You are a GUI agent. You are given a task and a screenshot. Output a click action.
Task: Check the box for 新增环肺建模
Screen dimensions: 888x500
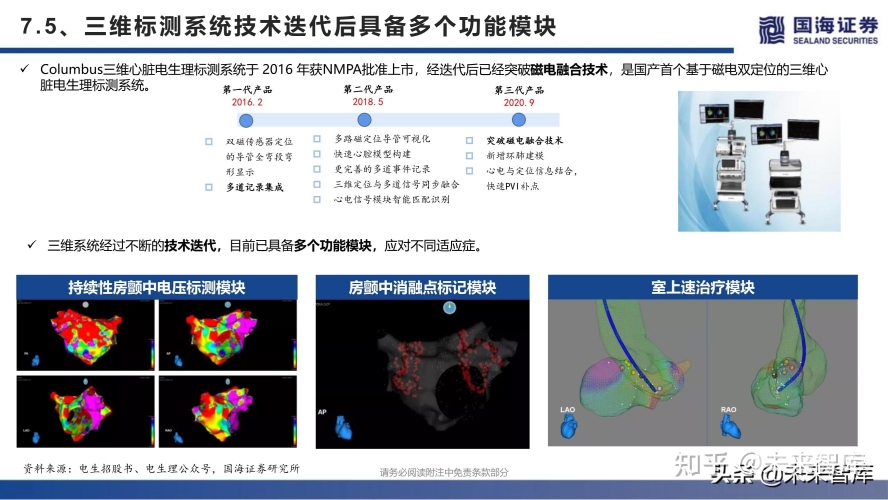pyautogui.click(x=469, y=156)
